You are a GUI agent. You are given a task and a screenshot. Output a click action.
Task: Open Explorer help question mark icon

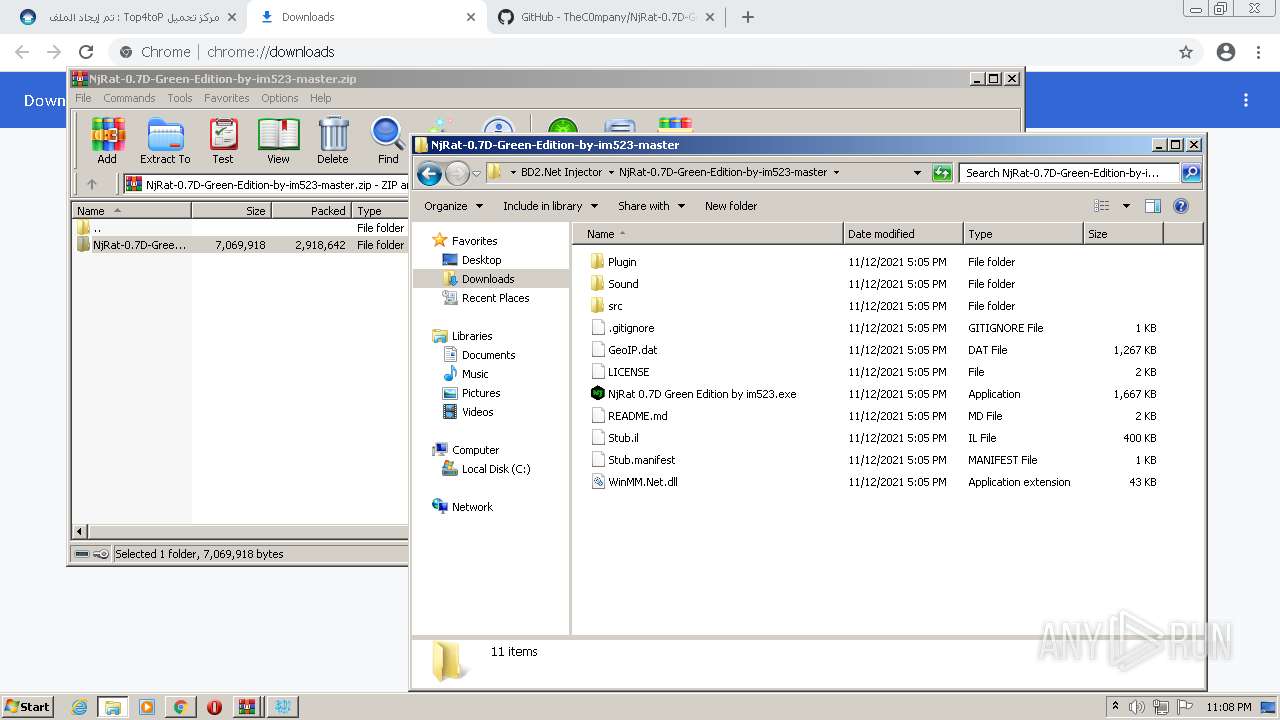tap(1181, 206)
